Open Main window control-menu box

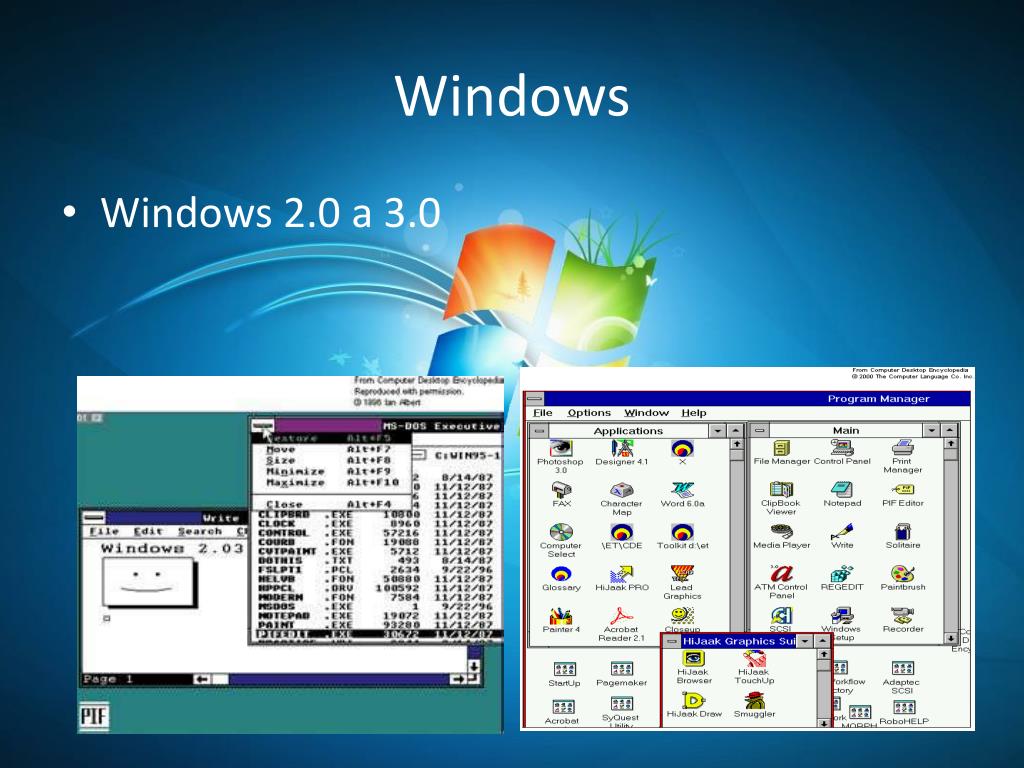759,431
